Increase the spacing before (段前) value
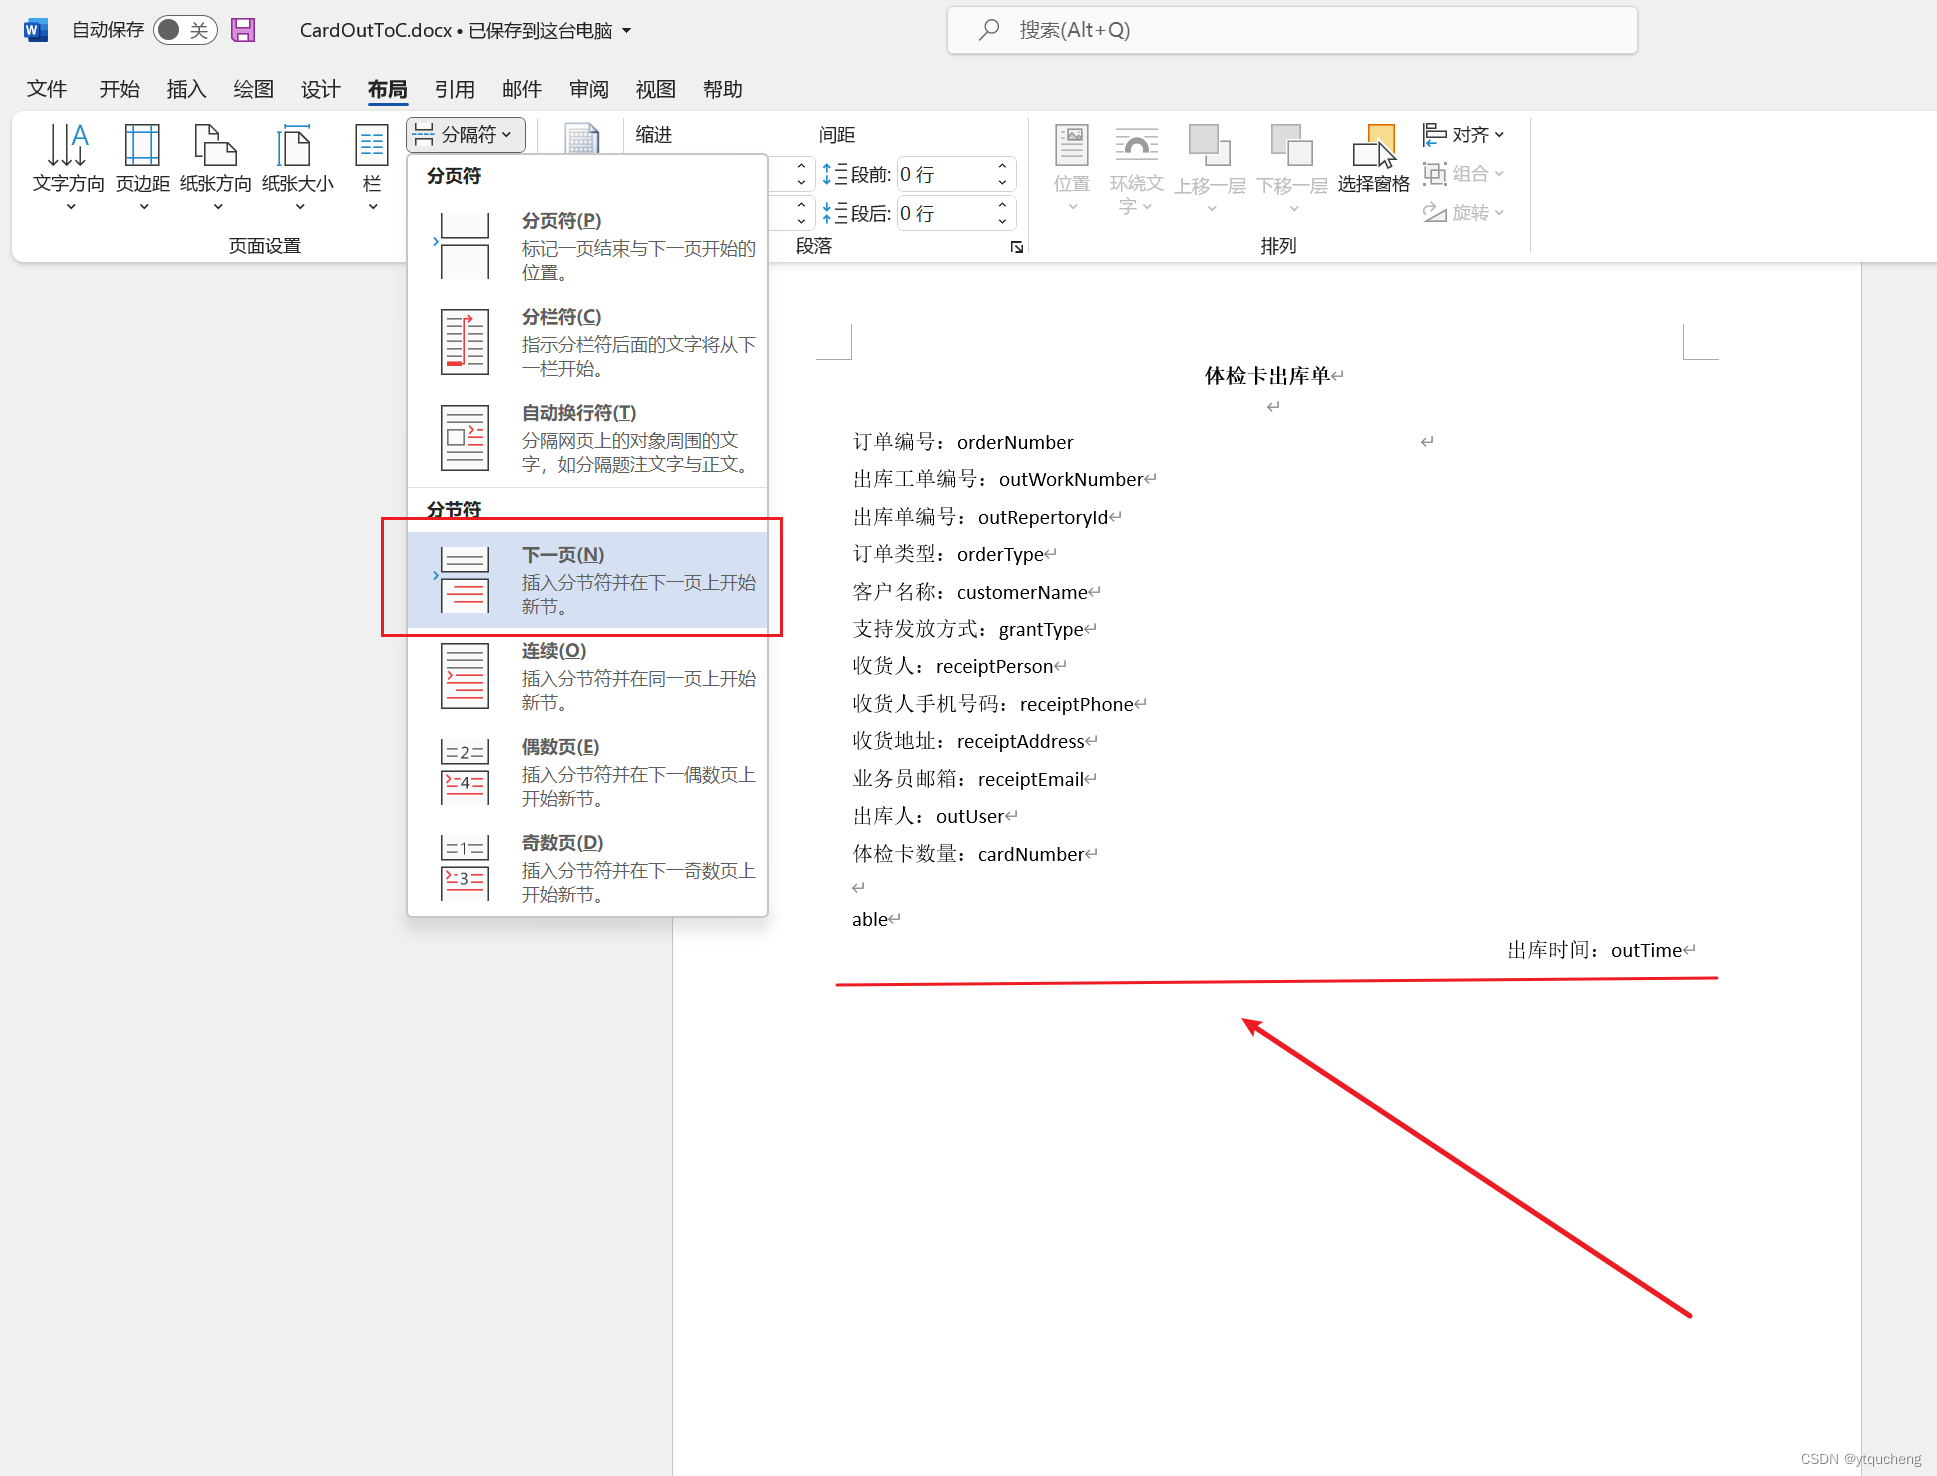1937x1476 pixels. click(1002, 167)
